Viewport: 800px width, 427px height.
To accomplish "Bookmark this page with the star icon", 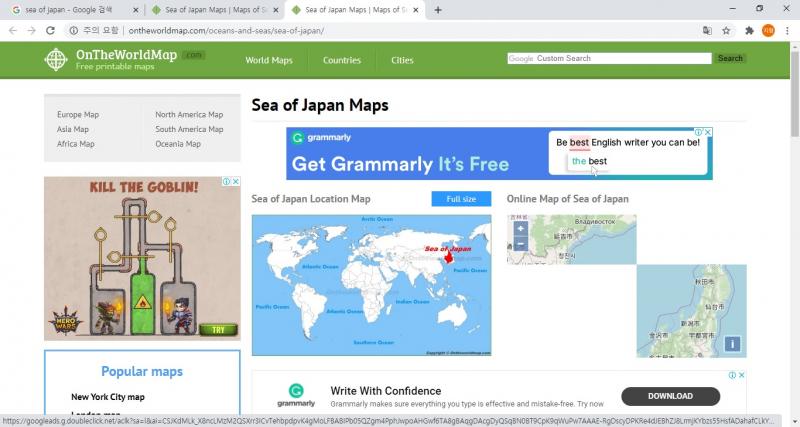I will (728, 31).
